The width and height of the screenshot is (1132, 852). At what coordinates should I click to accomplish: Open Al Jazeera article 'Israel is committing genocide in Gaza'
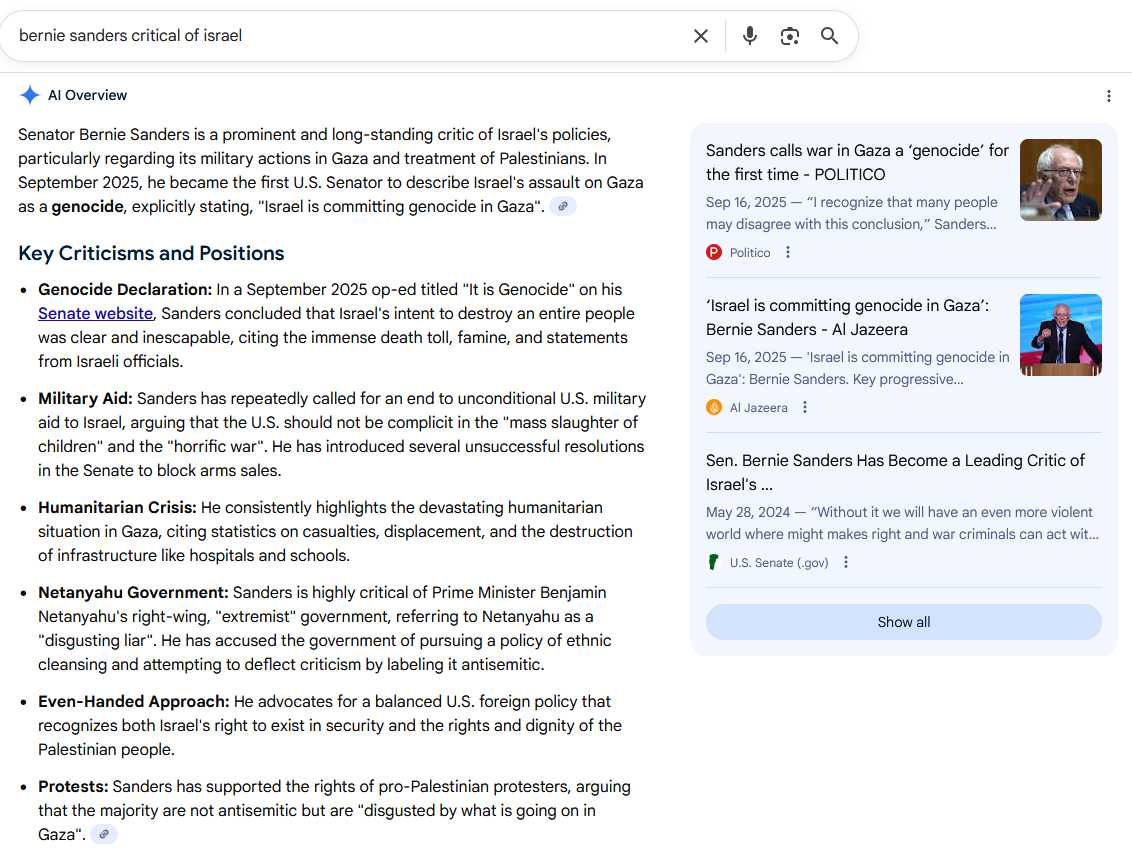pyautogui.click(x=847, y=317)
